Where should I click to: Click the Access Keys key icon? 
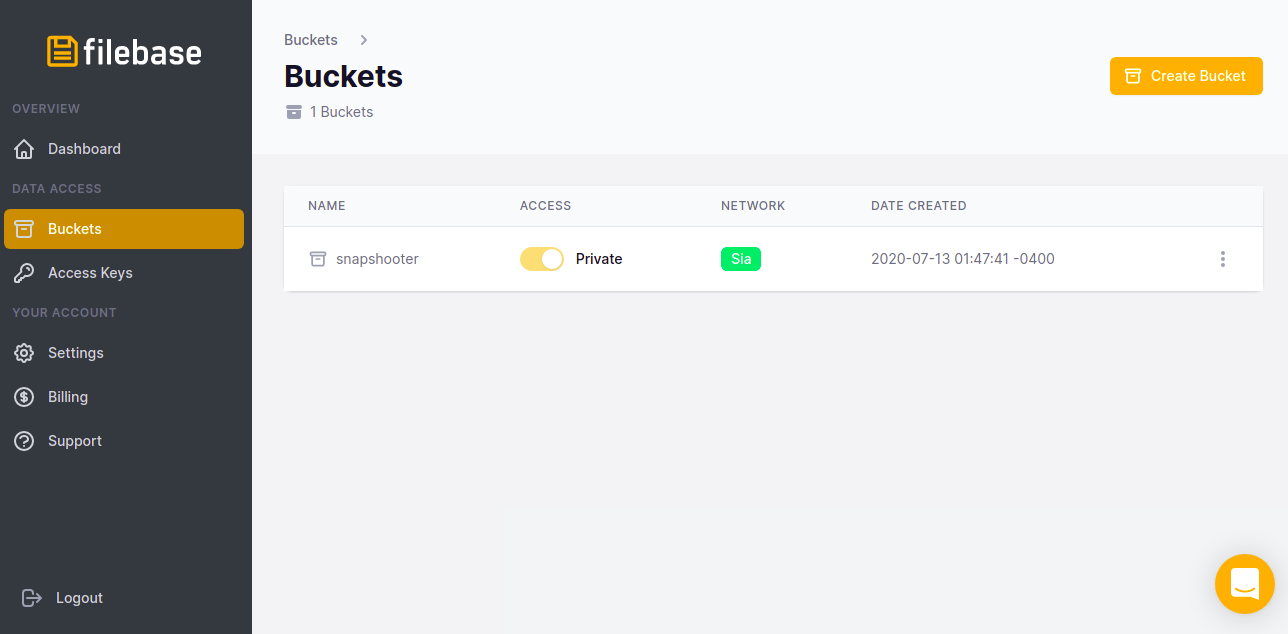(x=24, y=273)
